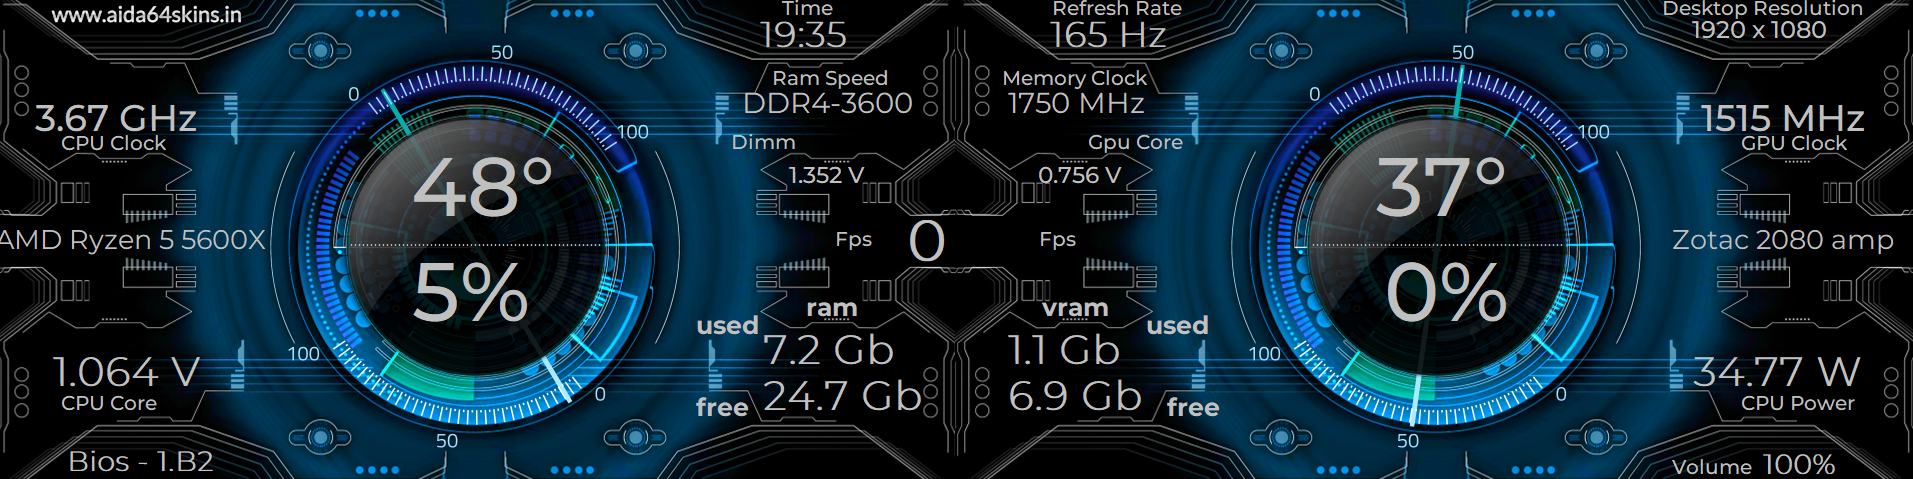The image size is (1913, 479).
Task: Click the vram free 6.9 Gb value
Action: (x=1075, y=397)
